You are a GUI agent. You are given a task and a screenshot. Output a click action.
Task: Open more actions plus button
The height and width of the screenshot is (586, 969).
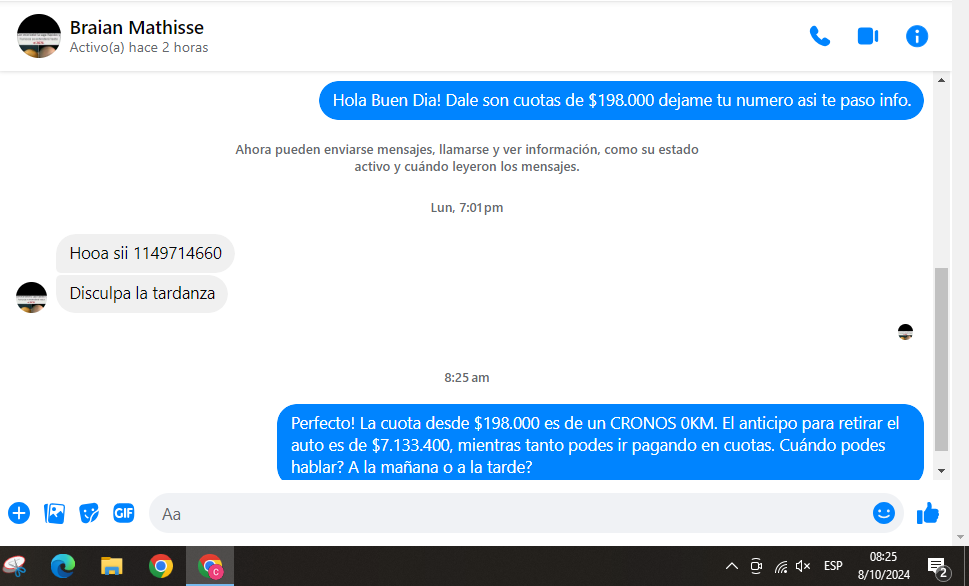tap(19, 513)
